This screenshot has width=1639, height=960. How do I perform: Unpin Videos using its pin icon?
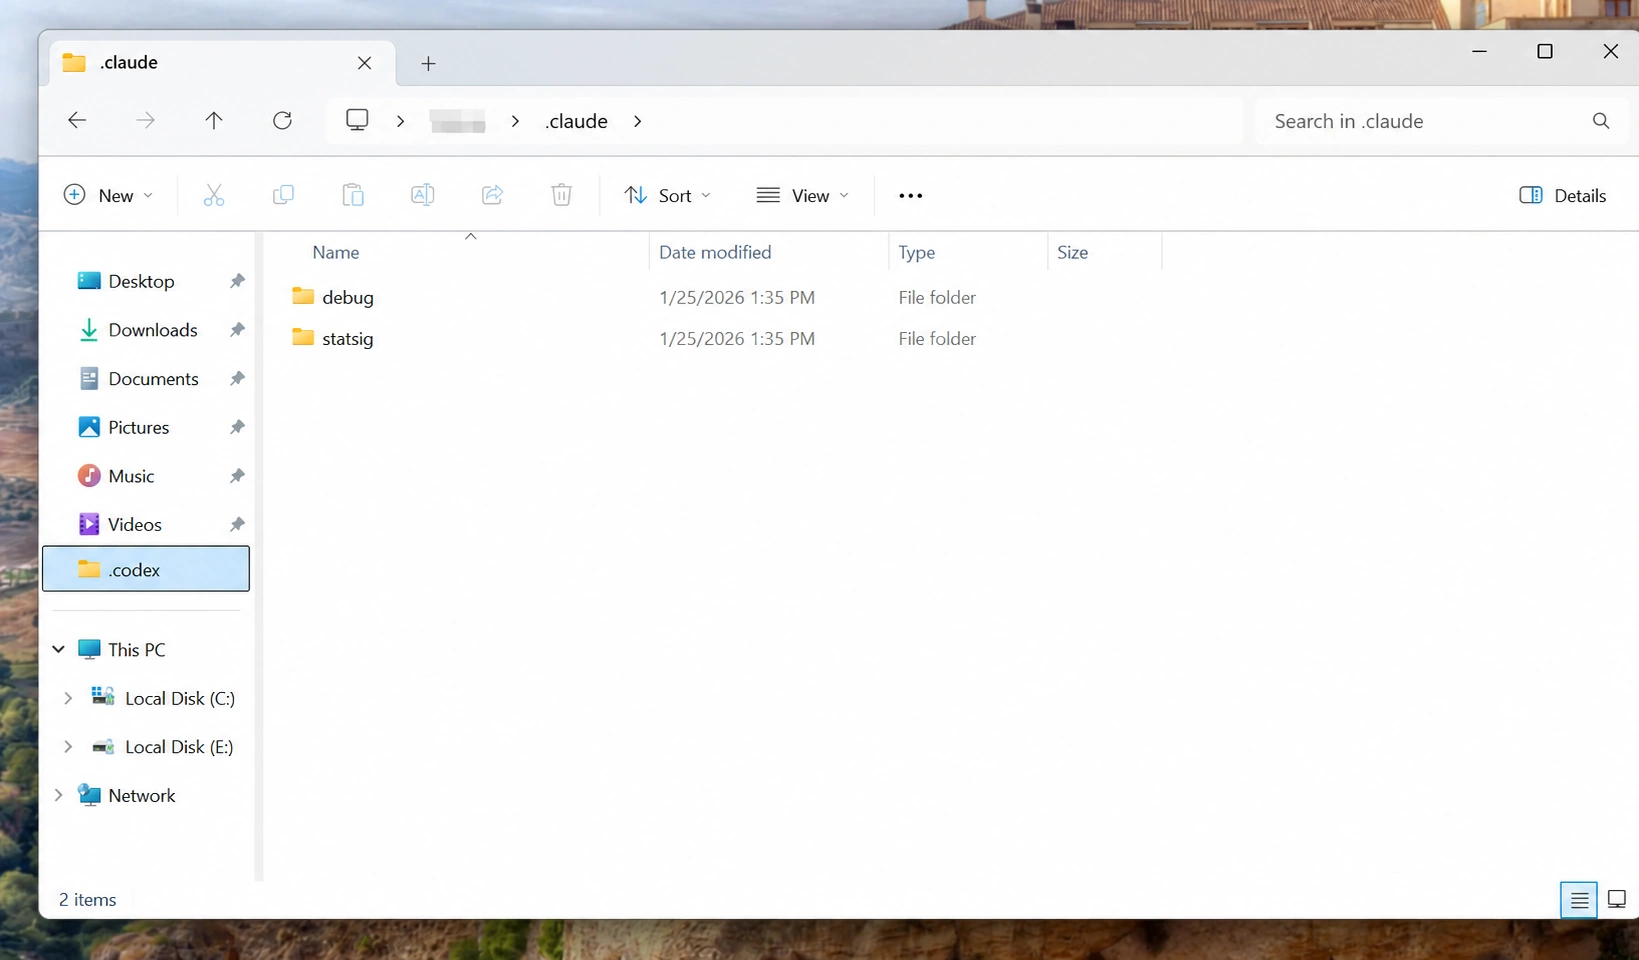[x=237, y=524]
